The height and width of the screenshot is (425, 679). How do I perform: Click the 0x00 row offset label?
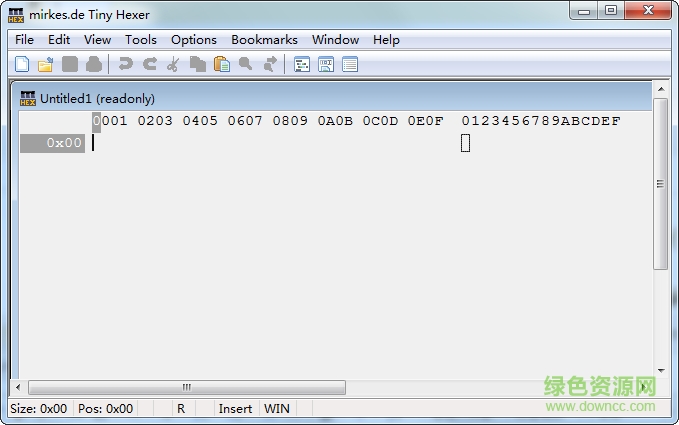[x=52, y=143]
